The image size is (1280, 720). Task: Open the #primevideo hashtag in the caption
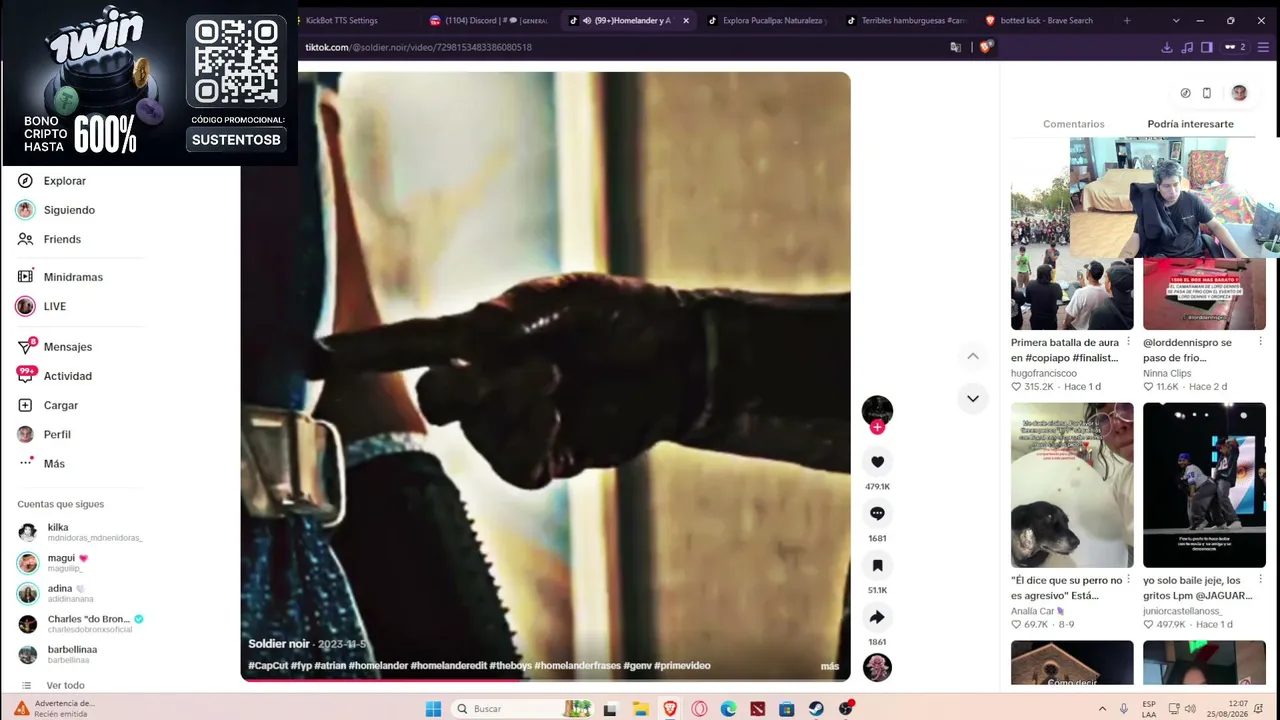click(682, 666)
